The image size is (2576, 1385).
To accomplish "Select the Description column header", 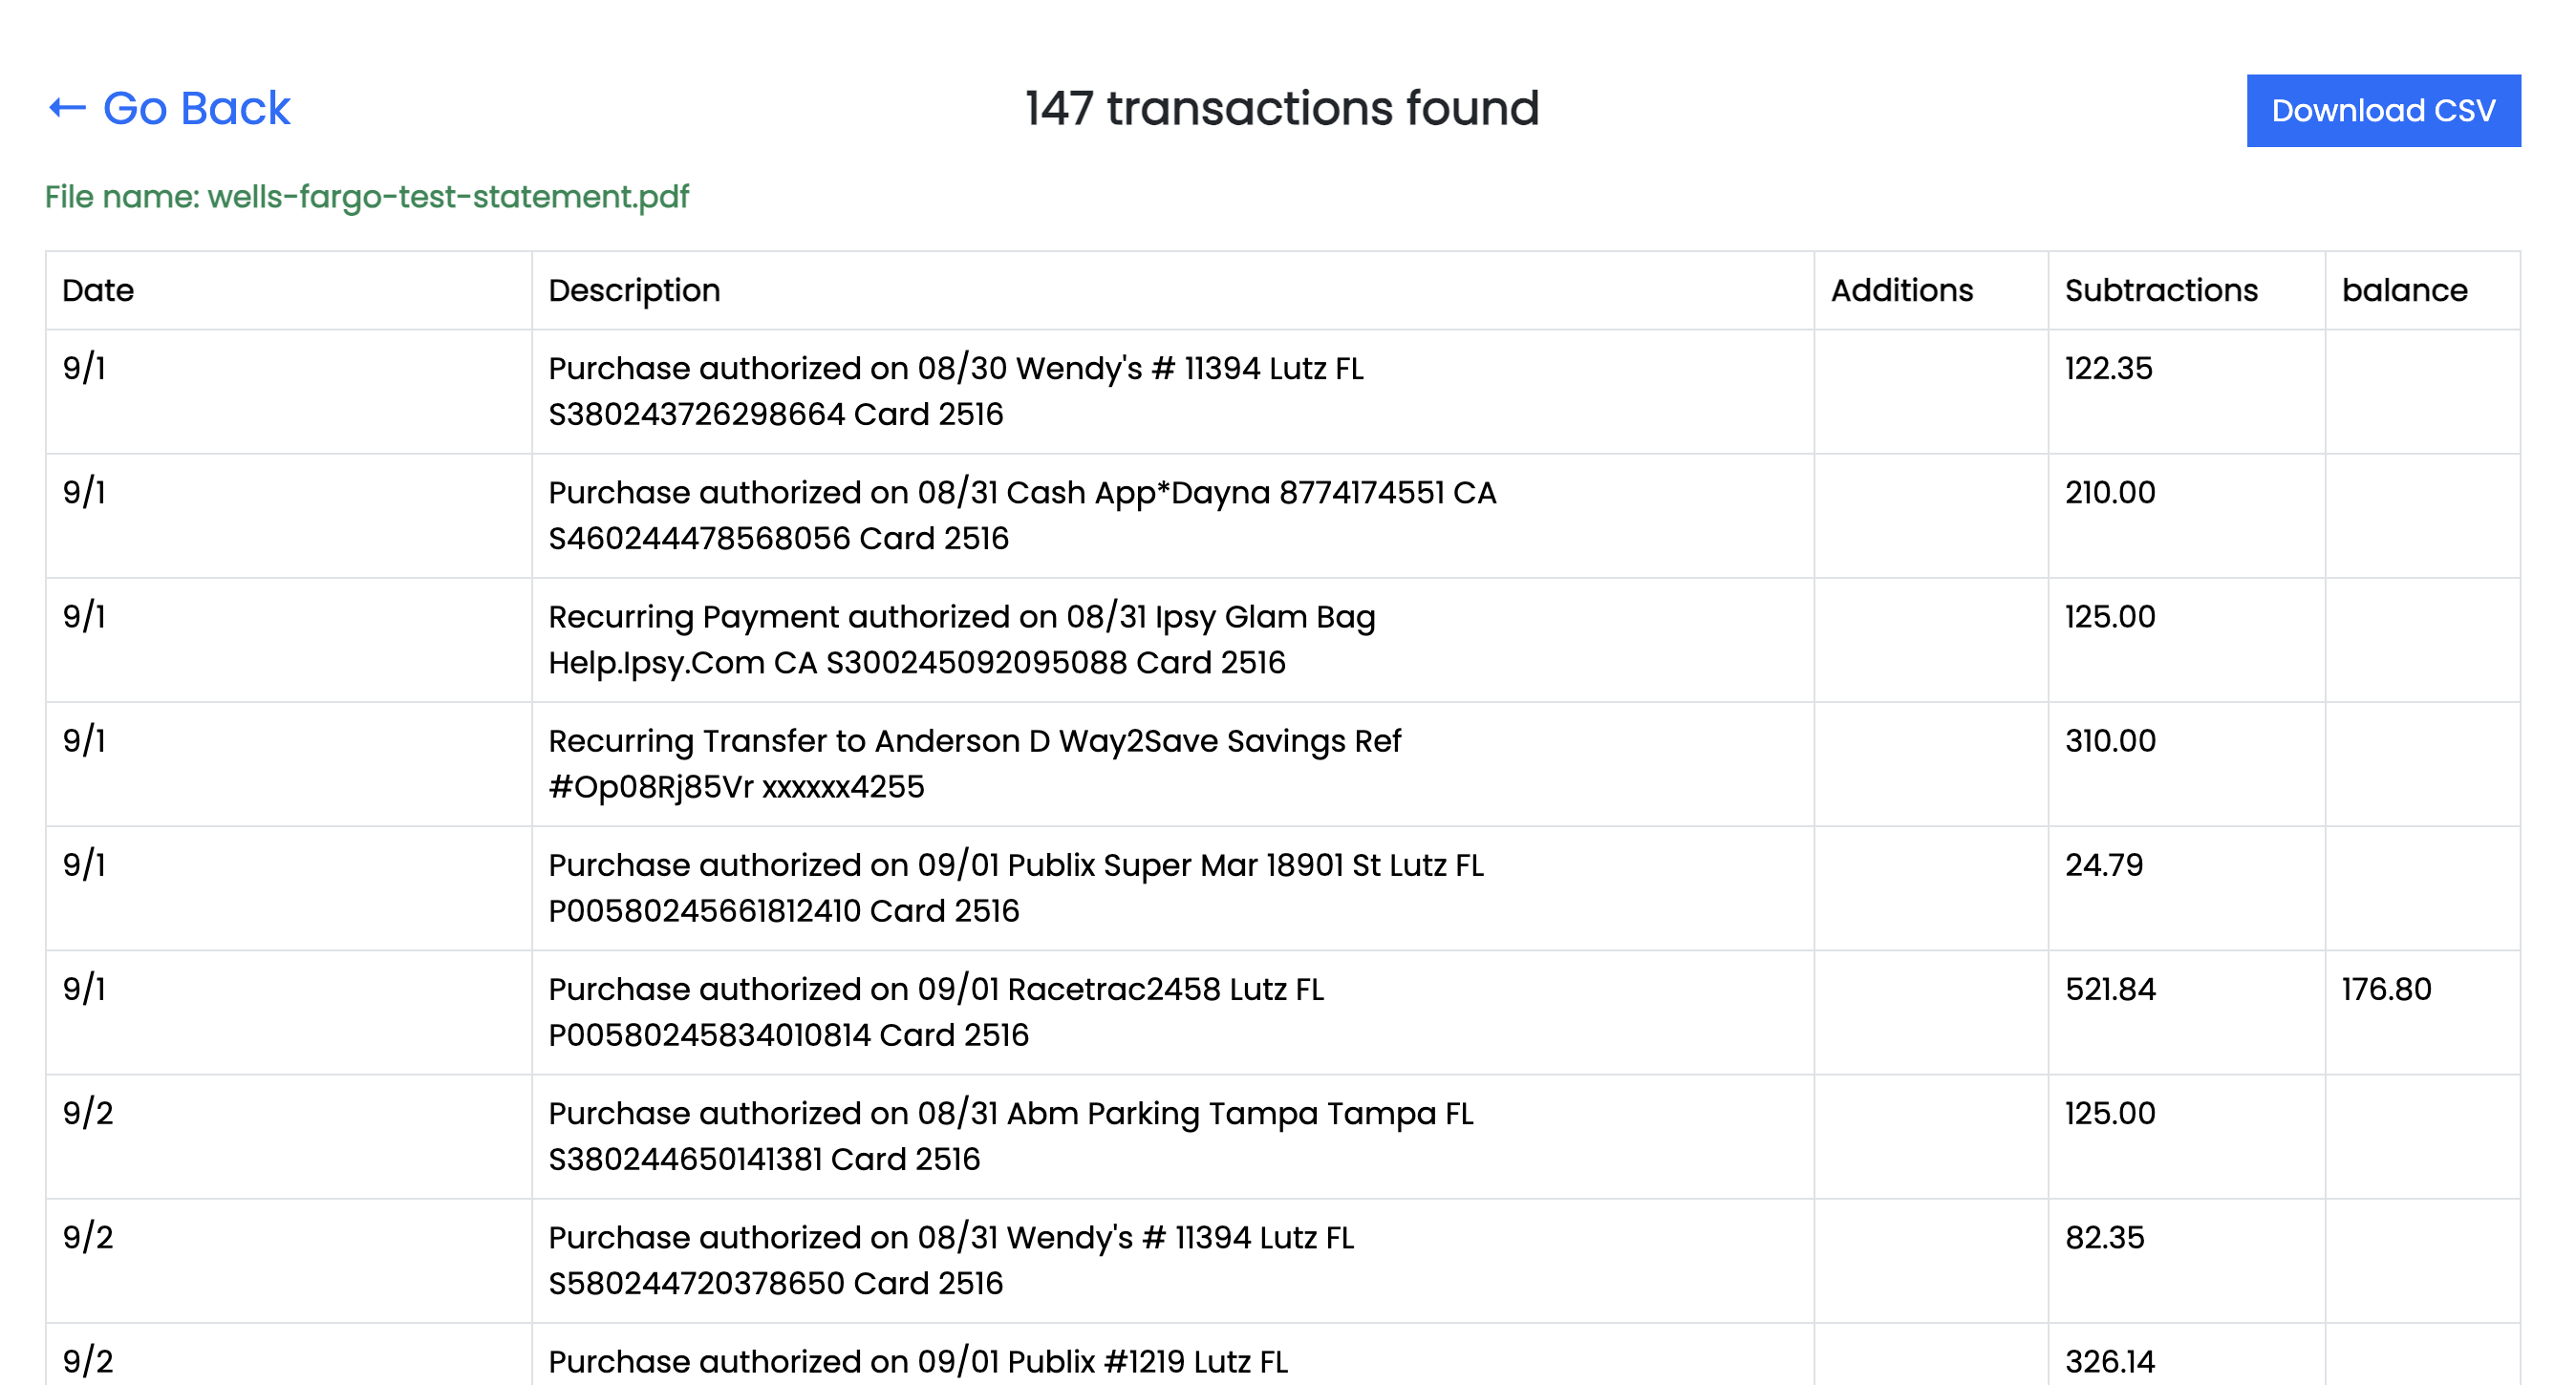I will pos(634,290).
